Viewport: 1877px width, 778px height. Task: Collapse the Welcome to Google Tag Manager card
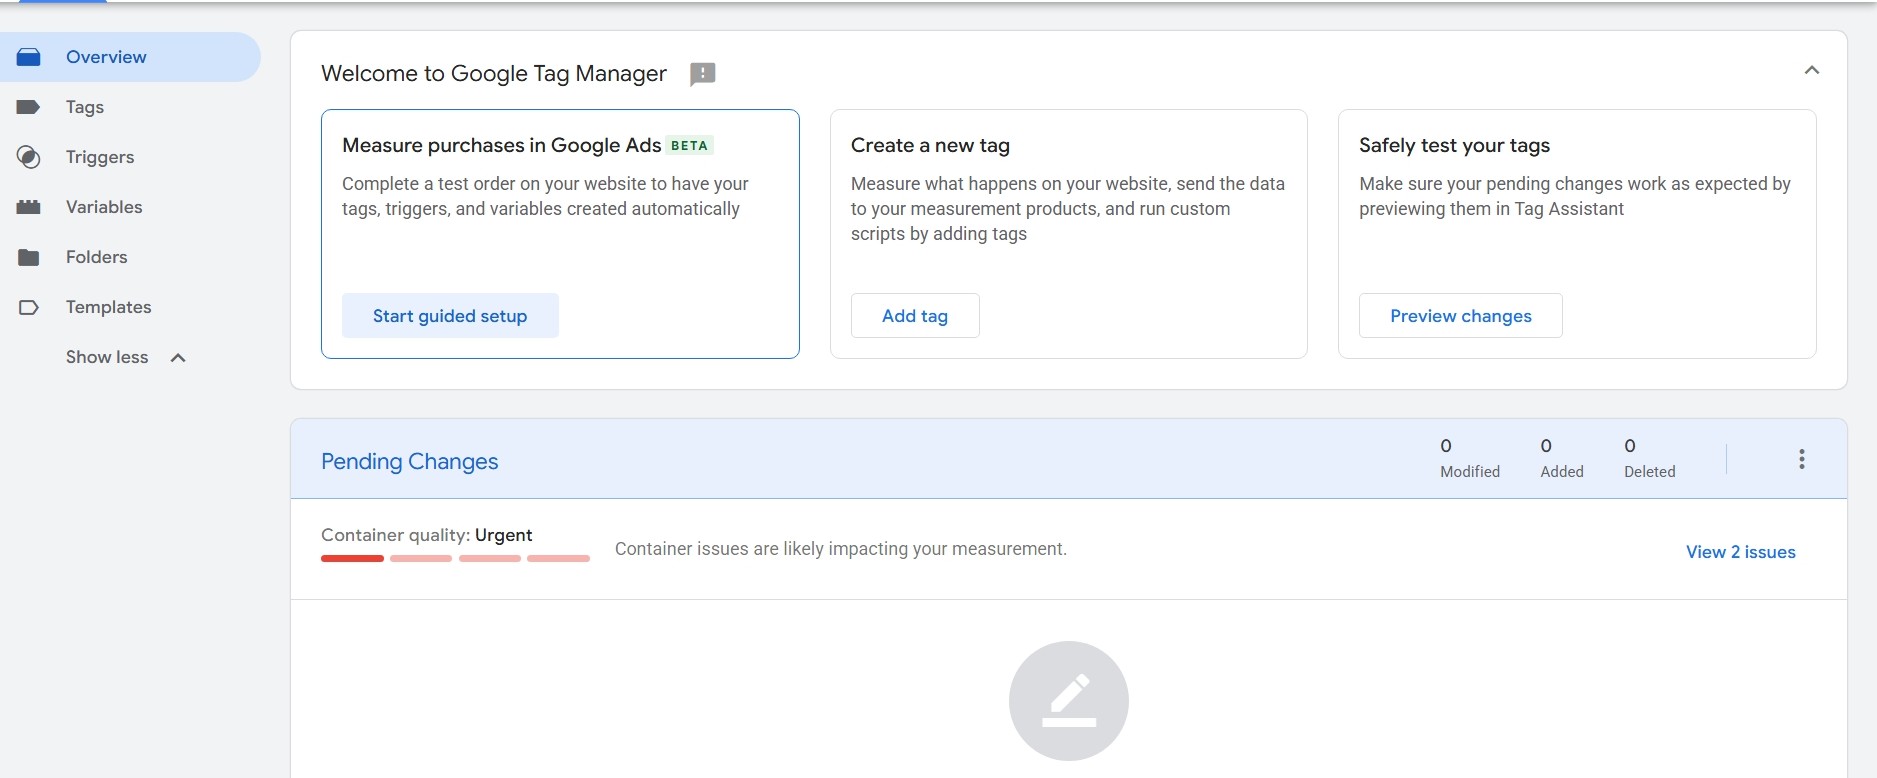pyautogui.click(x=1812, y=70)
